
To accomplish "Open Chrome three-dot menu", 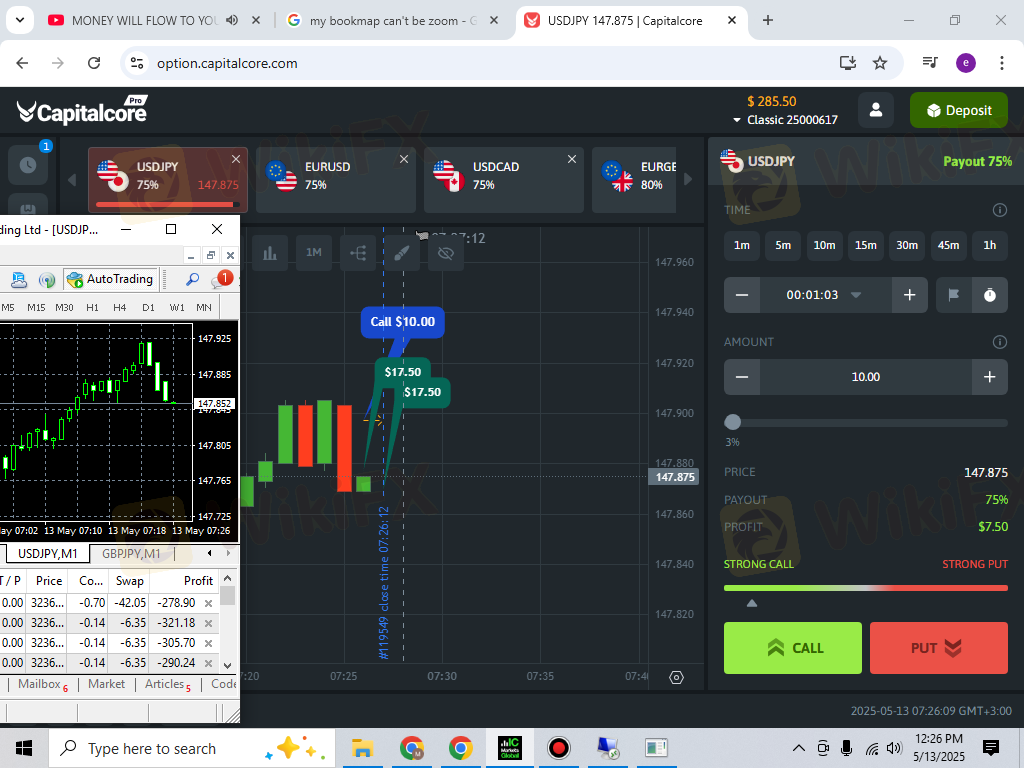I will (x=1001, y=63).
